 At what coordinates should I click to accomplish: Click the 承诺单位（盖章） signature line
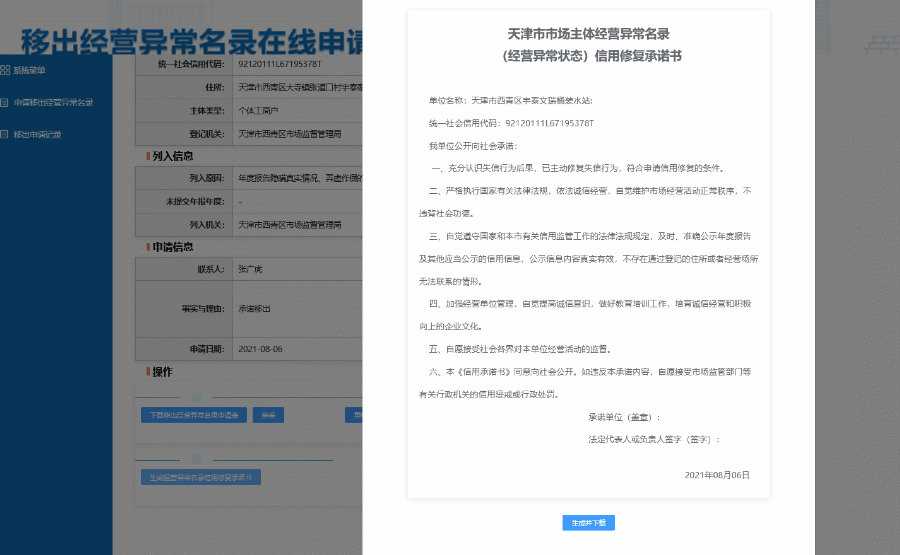pos(624,417)
